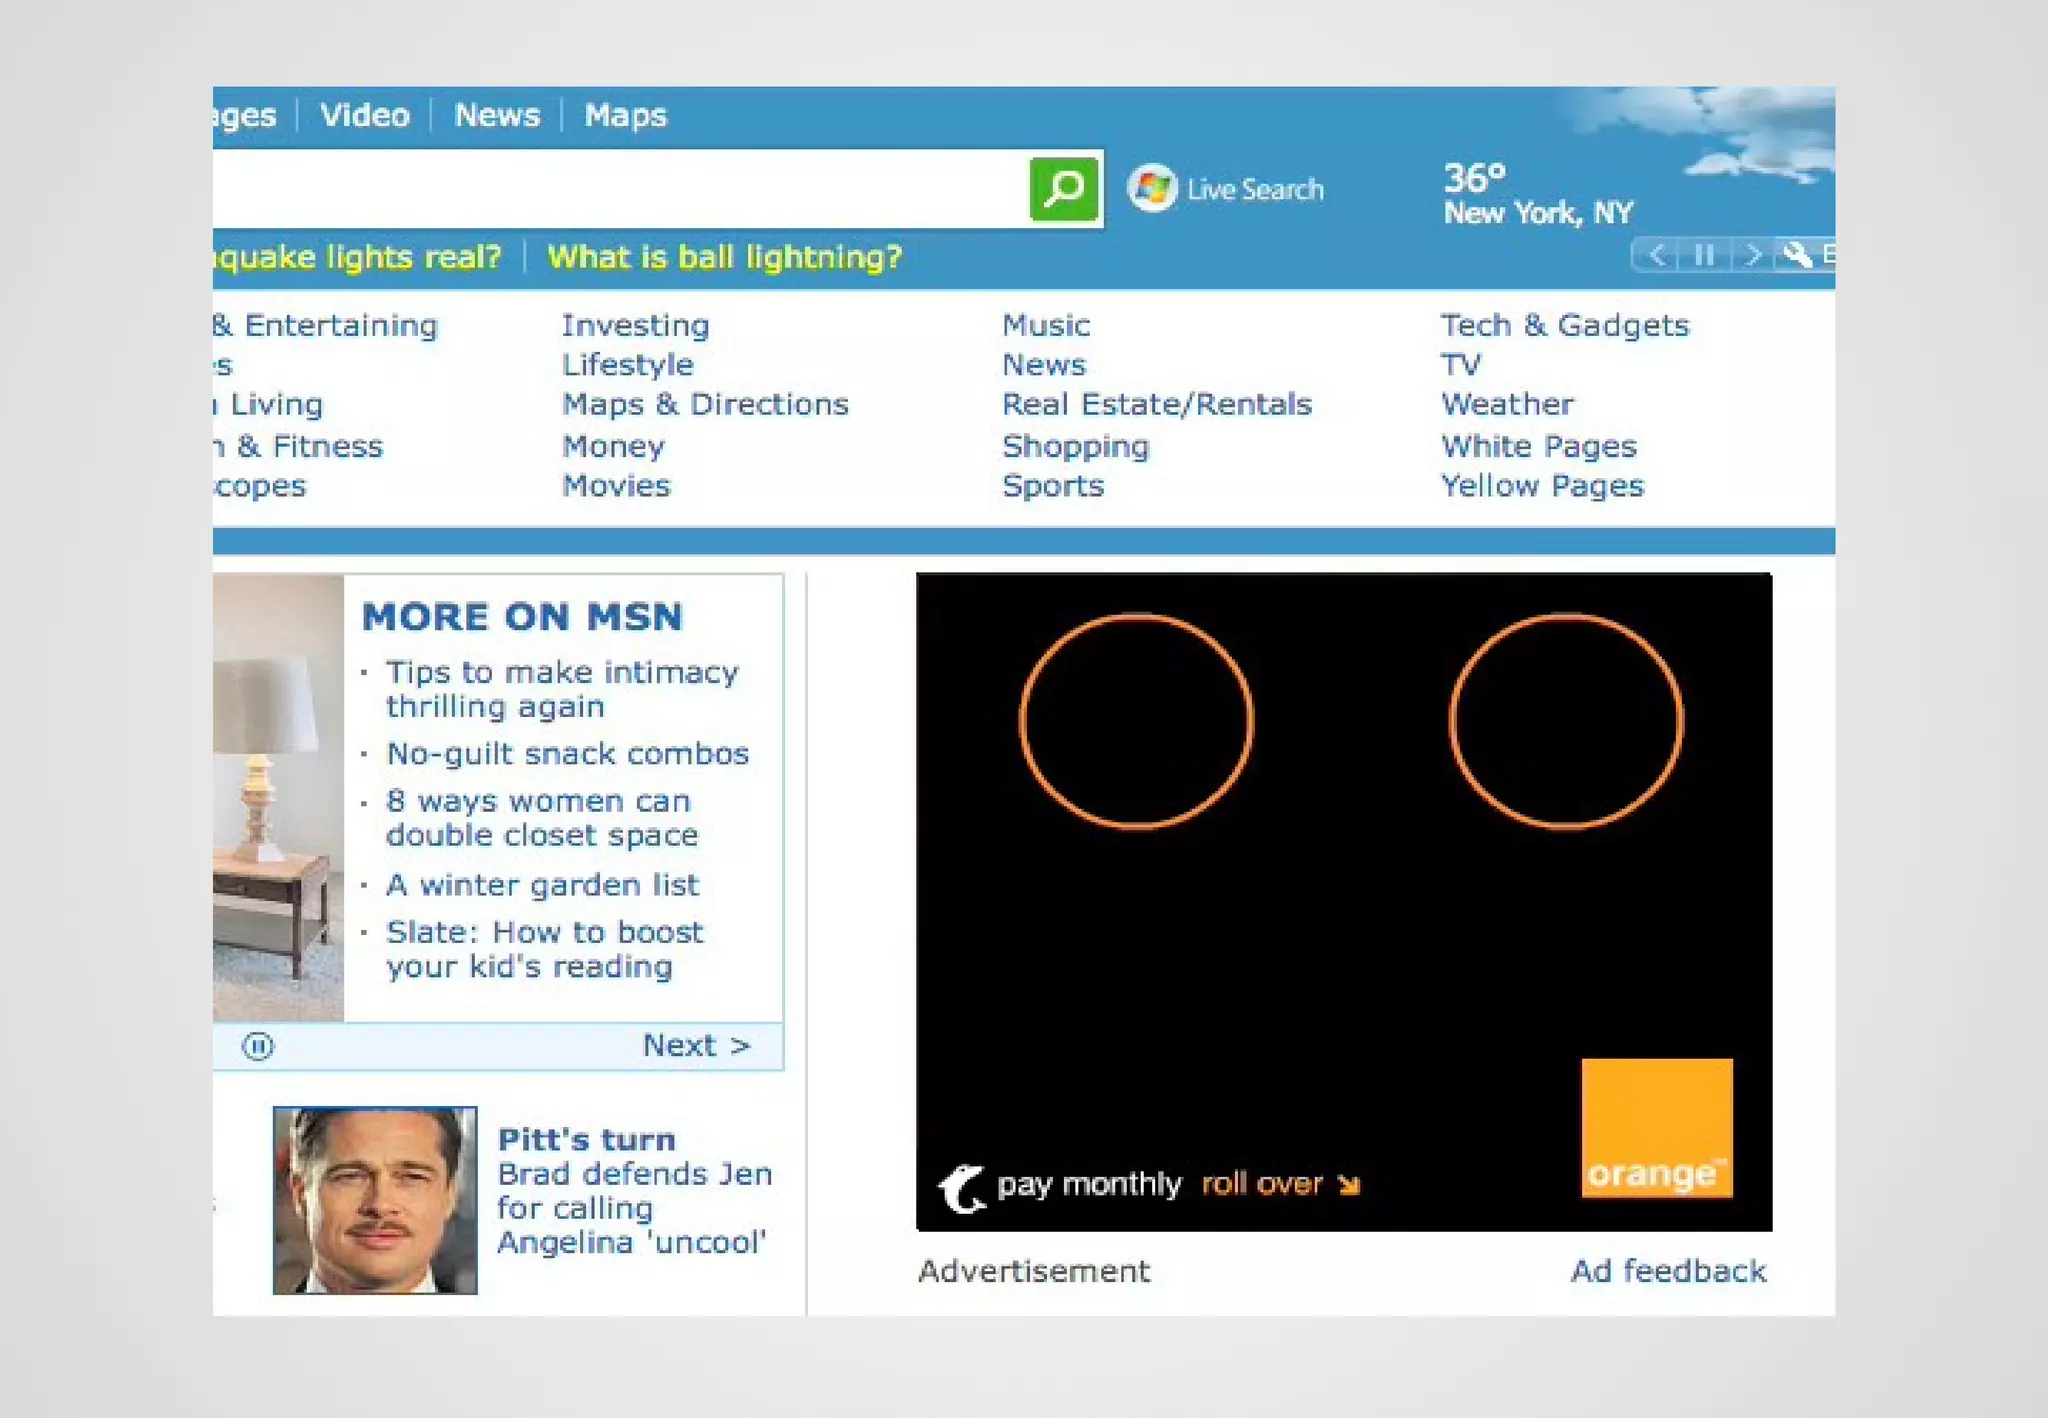Click the Orange logo in advertisement
The image size is (2048, 1418).
click(x=1656, y=1128)
